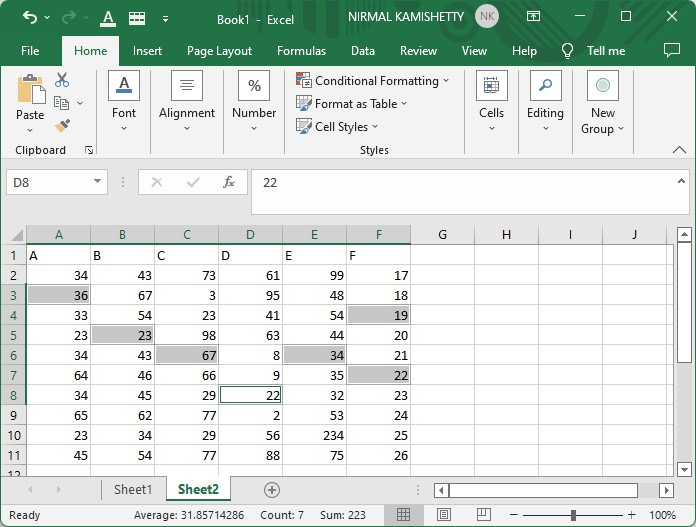696x527 pixels.
Task: Open Format as Table menu
Action: pyautogui.click(x=352, y=104)
